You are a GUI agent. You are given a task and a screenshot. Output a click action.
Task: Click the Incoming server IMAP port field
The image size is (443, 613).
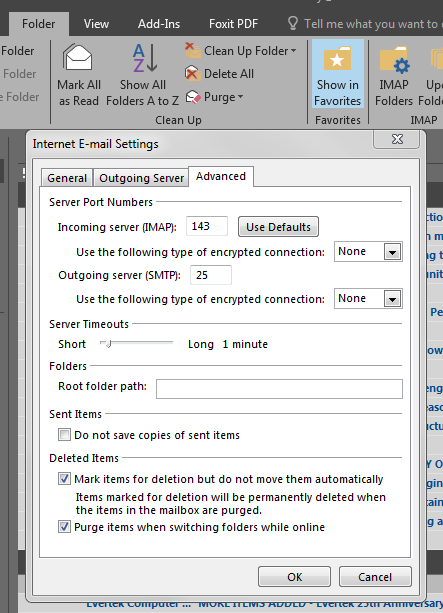207,226
